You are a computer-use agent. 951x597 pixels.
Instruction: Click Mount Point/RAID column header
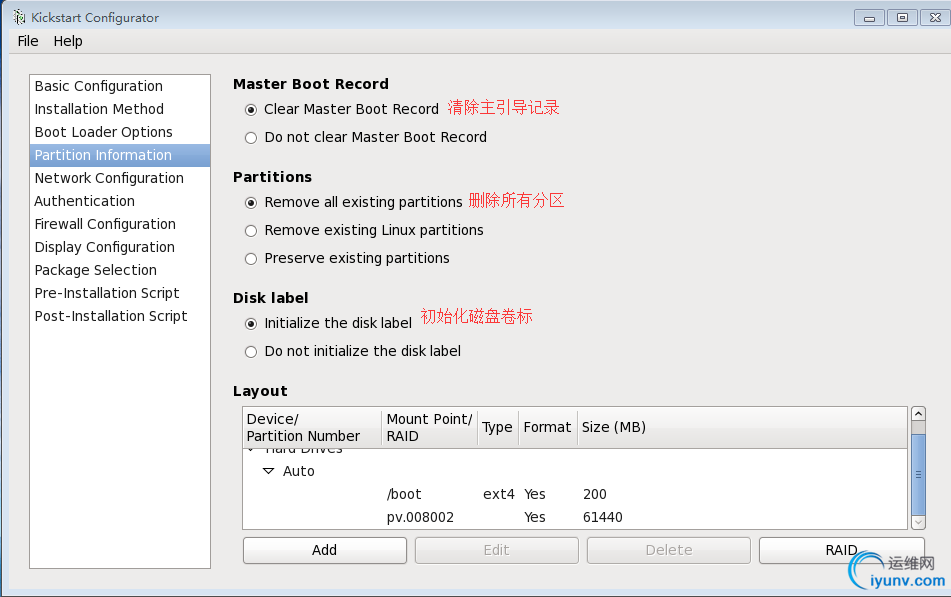click(429, 428)
